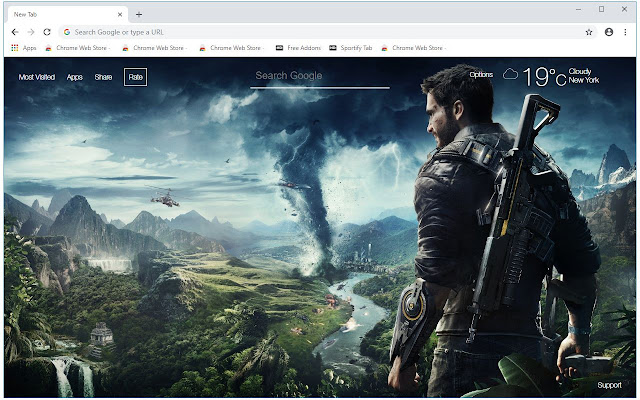Open a new tab with the plus button
The width and height of the screenshot is (640, 400).
coord(139,15)
